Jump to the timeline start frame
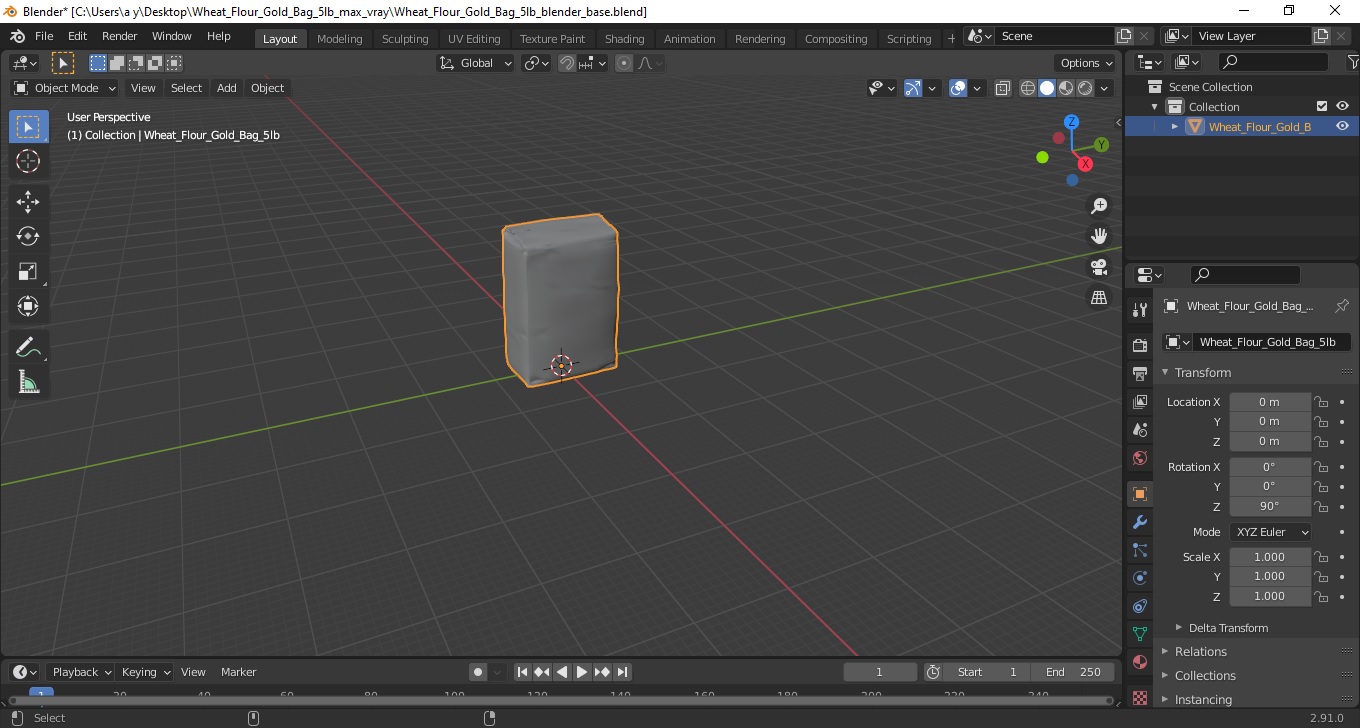 click(522, 672)
